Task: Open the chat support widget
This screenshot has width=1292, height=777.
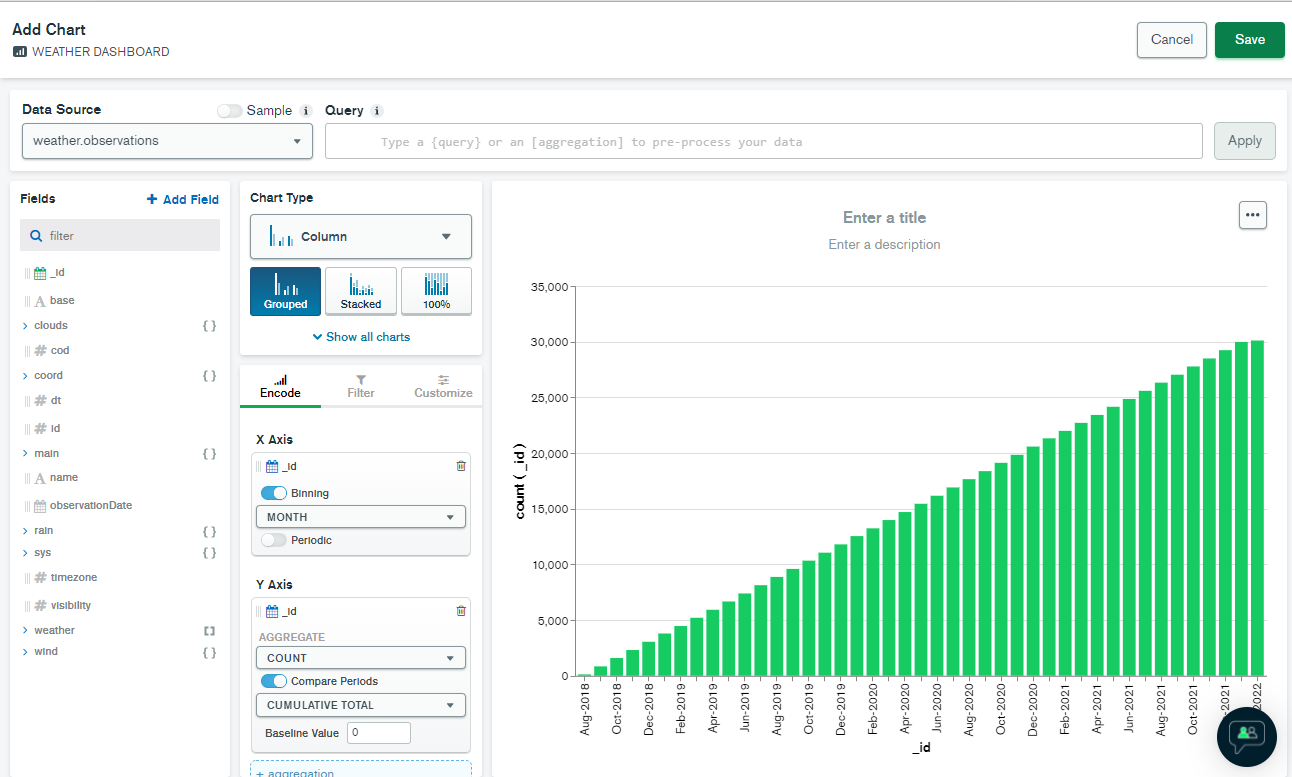Action: point(1246,734)
